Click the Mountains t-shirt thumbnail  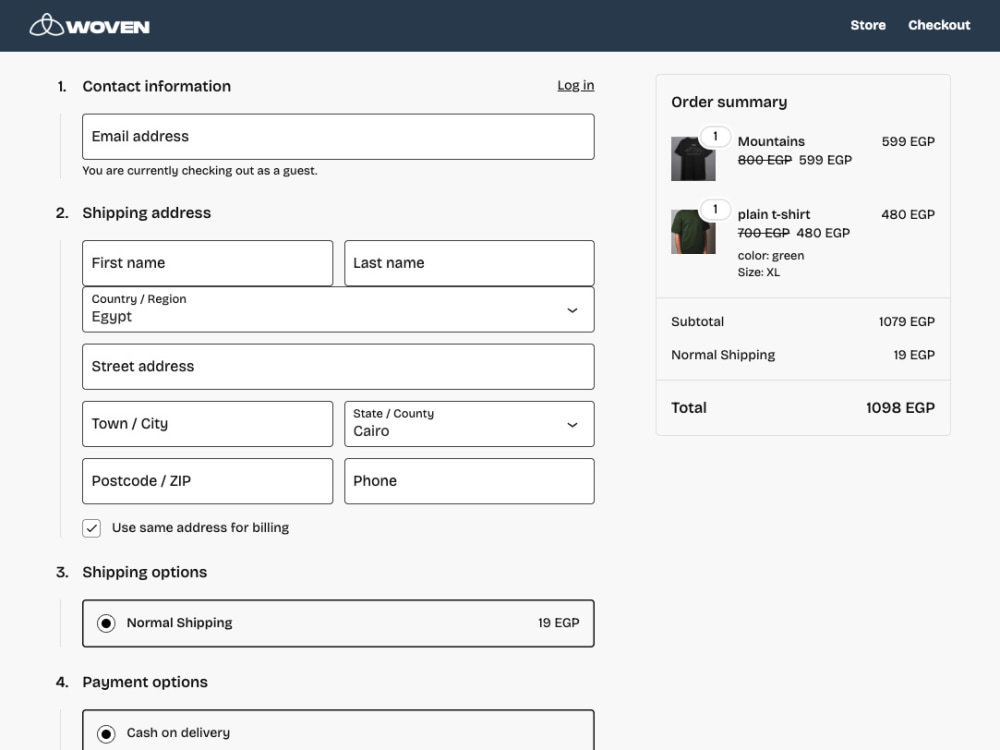coord(693,159)
